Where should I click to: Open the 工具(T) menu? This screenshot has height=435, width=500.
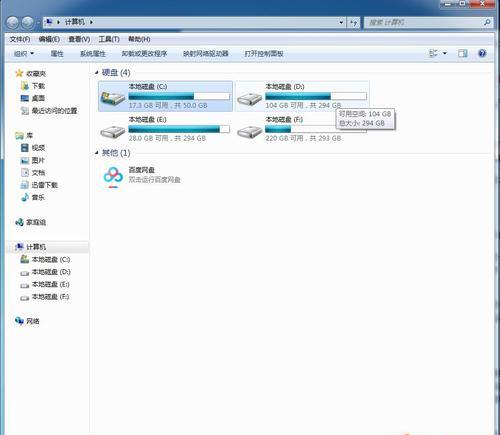pos(109,39)
